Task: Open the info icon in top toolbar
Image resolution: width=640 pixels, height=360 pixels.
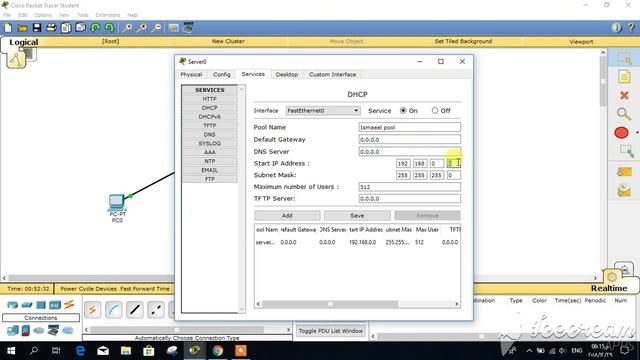Action: click(616, 28)
